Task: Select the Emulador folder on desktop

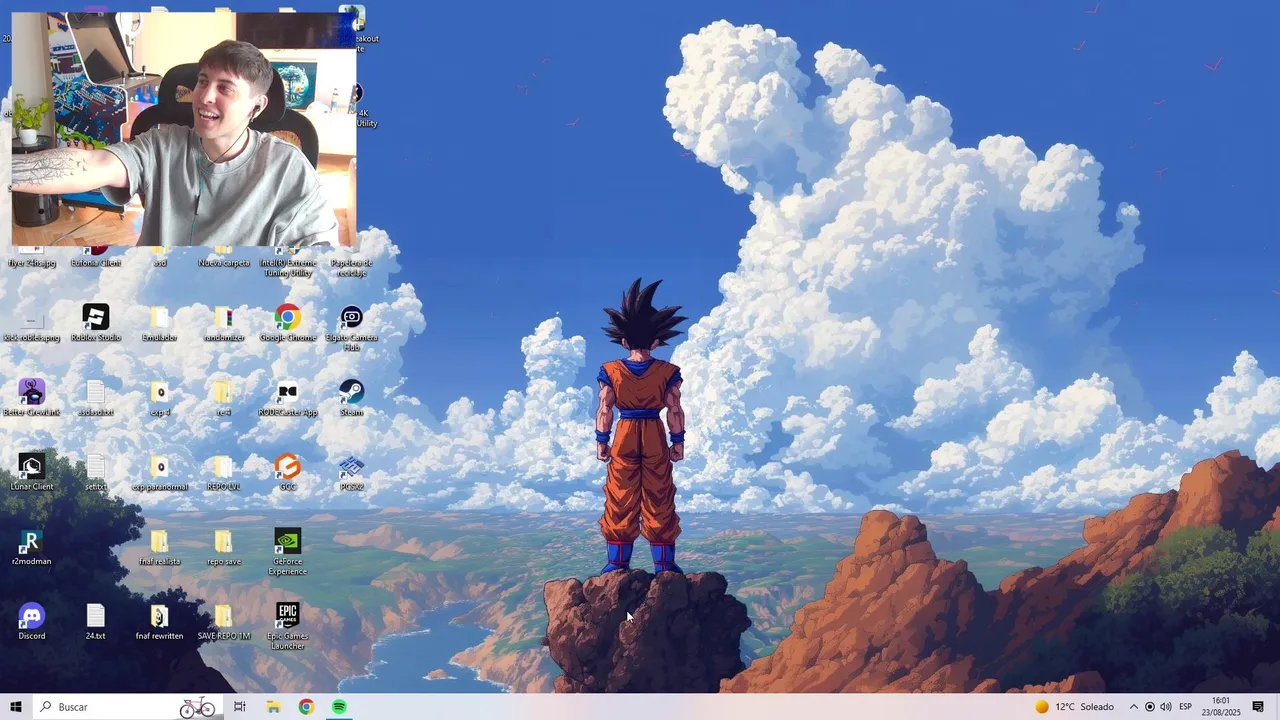Action: click(160, 323)
